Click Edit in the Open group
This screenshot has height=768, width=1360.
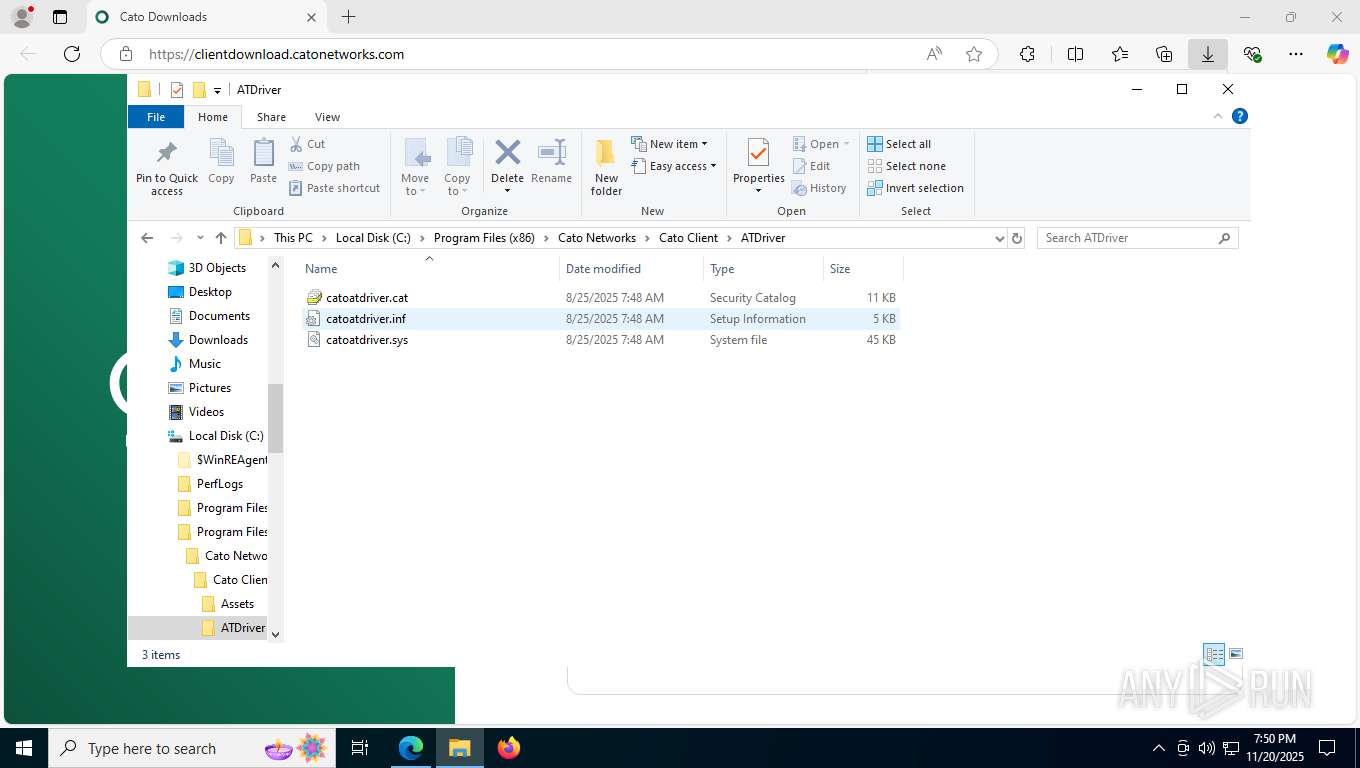811,166
